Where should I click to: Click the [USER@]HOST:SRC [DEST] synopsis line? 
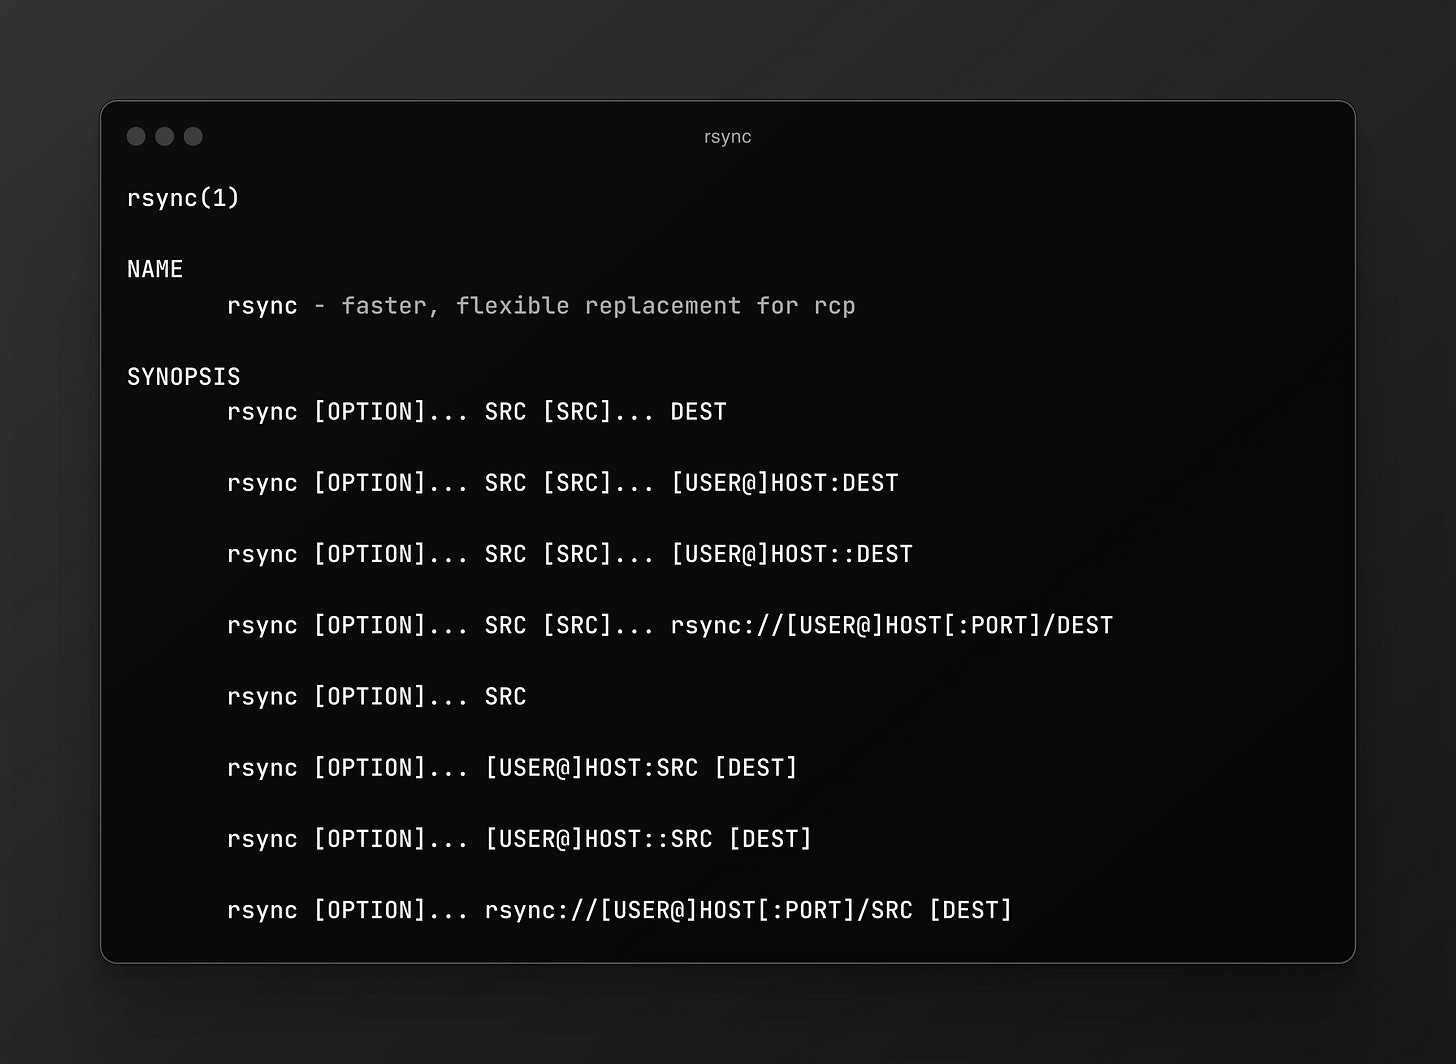click(511, 767)
